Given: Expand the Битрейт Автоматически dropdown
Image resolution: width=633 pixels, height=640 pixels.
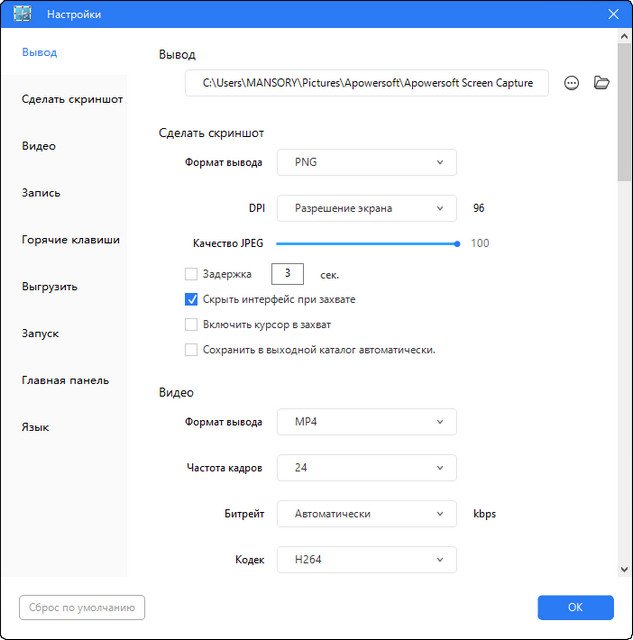Looking at the screenshot, I should click(366, 514).
